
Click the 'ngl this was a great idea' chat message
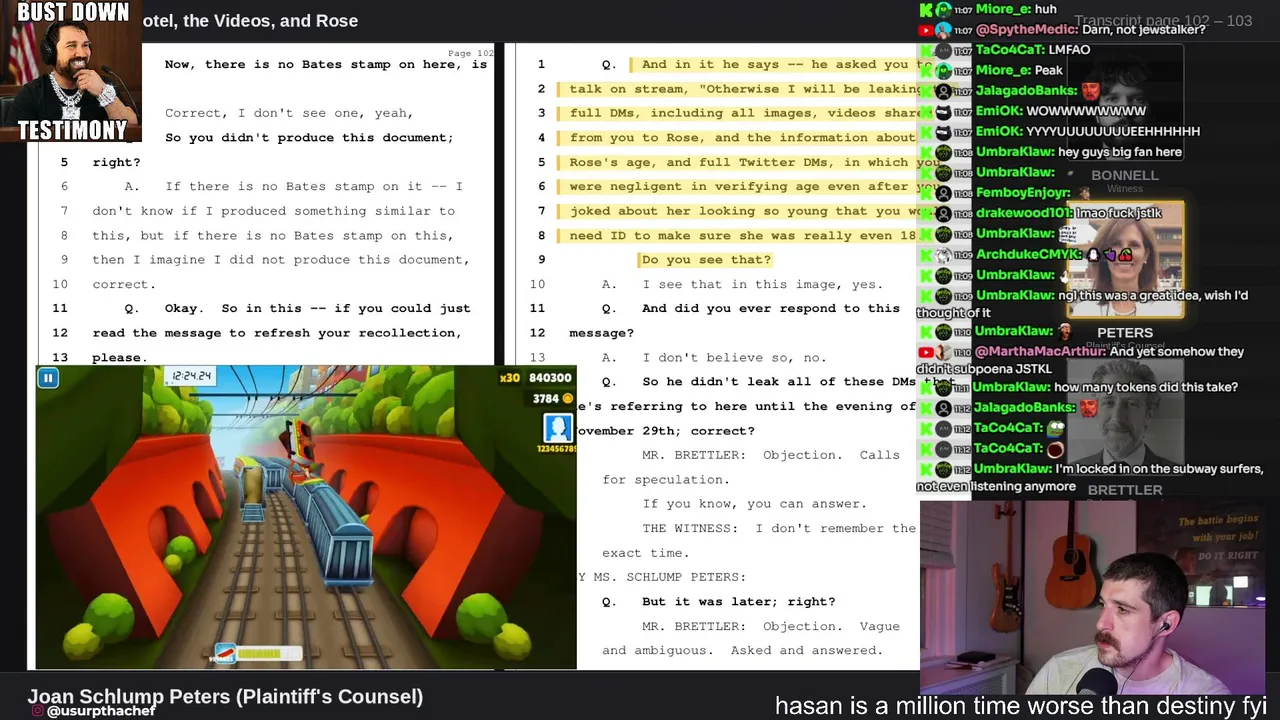1083,304
